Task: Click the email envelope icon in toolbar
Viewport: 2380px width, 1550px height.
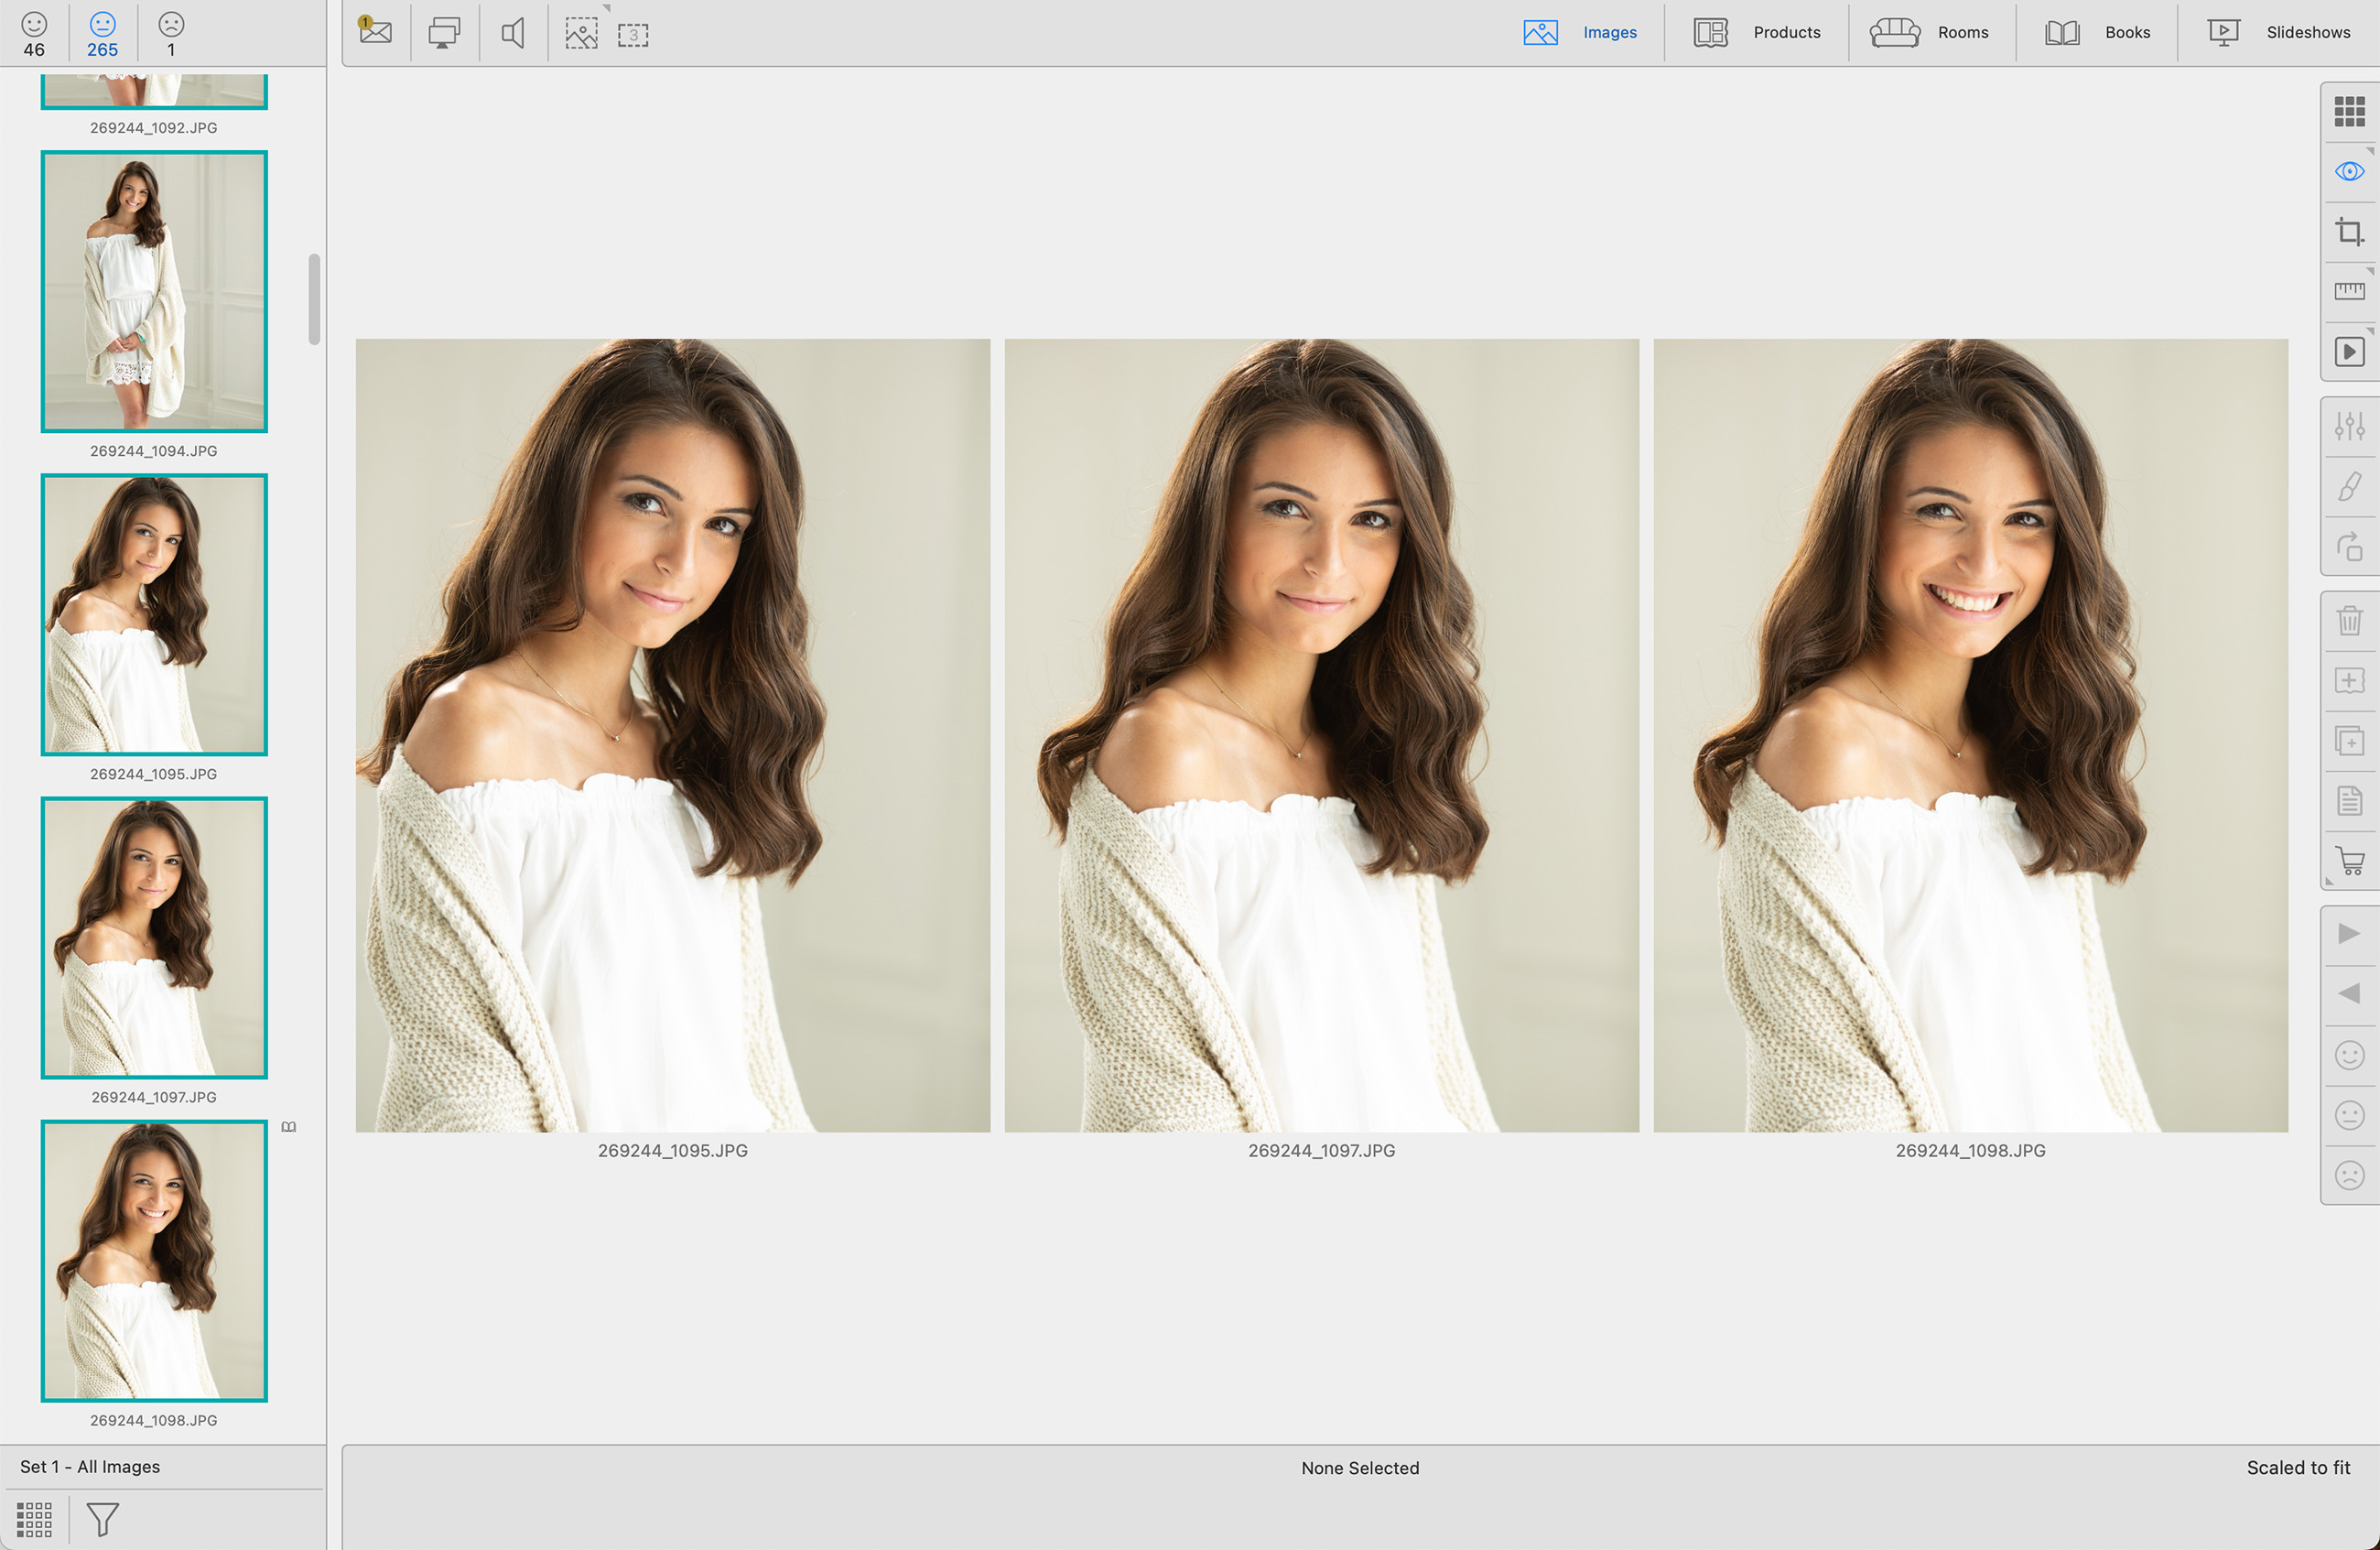Action: 376,32
